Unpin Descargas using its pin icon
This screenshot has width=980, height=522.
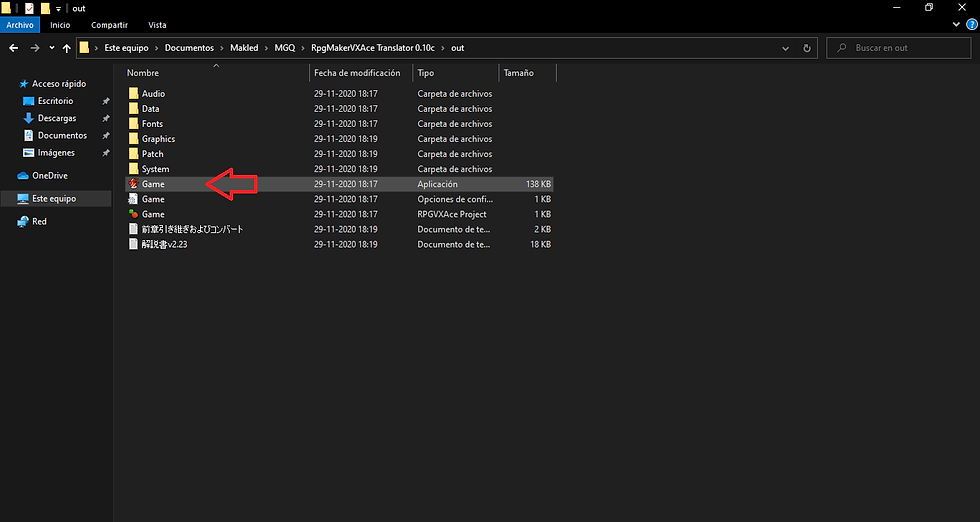click(x=106, y=118)
